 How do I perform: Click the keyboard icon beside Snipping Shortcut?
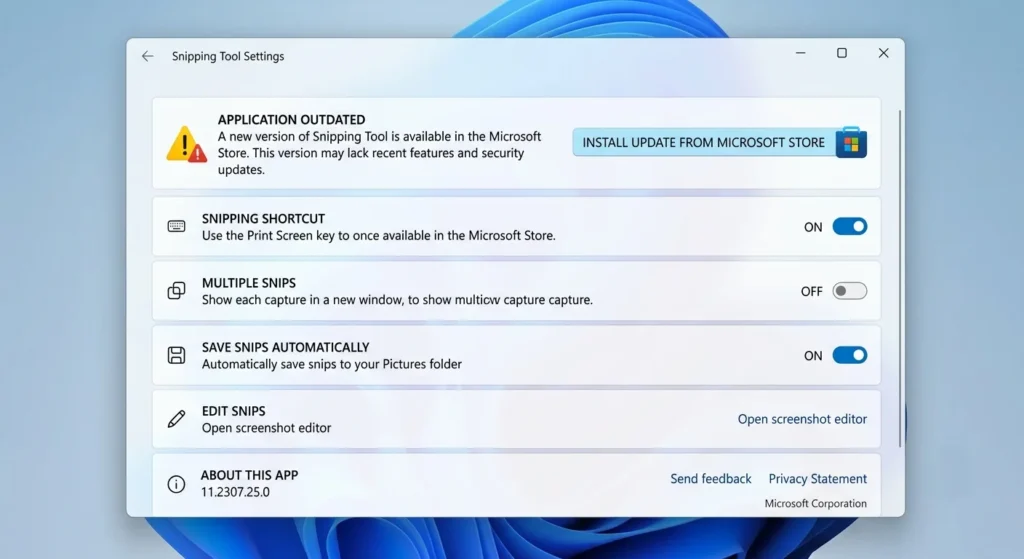pos(176,226)
